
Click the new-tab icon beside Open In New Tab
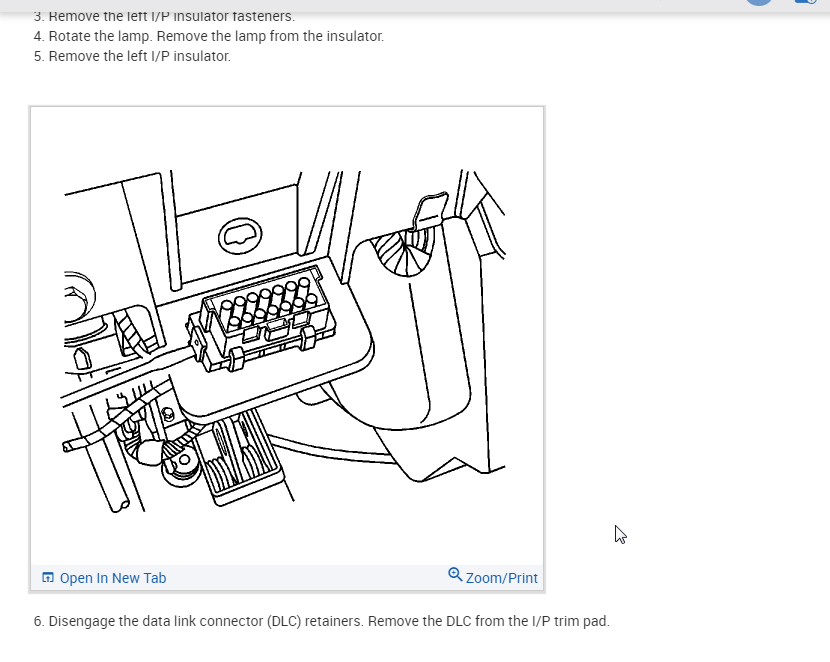coord(48,577)
